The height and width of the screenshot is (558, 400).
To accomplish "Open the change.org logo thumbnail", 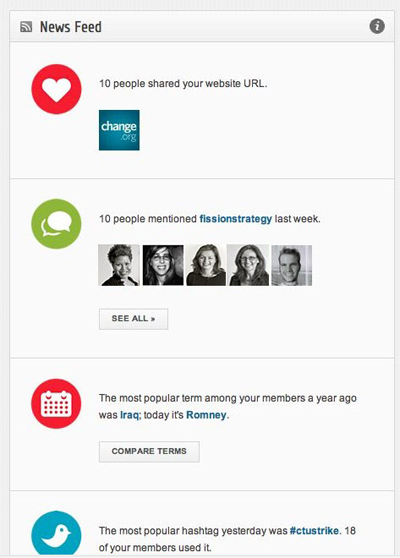I will click(119, 130).
